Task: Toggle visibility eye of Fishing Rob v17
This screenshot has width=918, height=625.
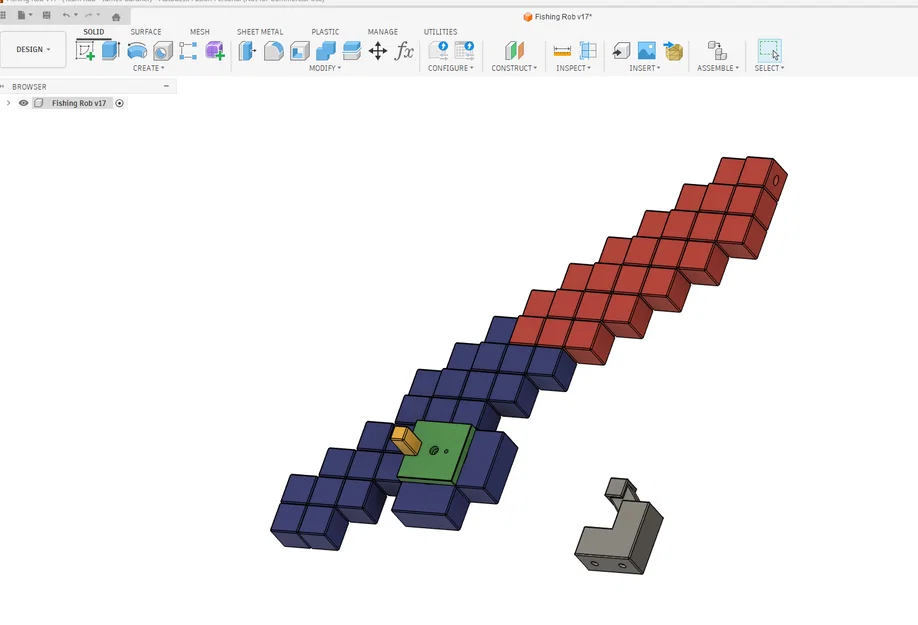Action: (23, 103)
